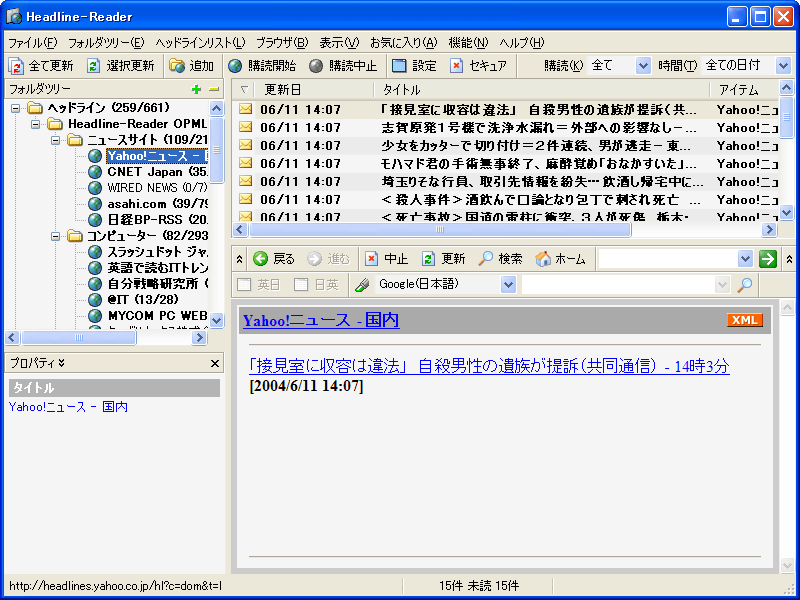Click double-chevron at left of browser toolbar
Screen dimensions: 800x600
(239, 259)
